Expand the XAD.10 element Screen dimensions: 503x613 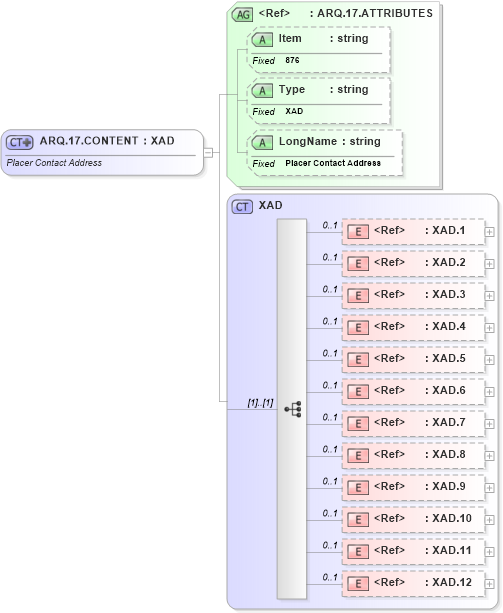pyautogui.click(x=489, y=520)
